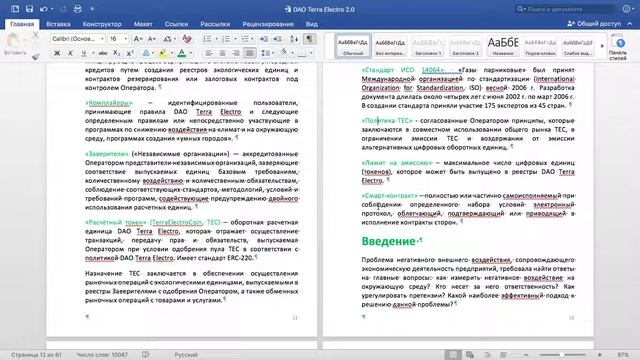Click the ISO 14064 hyperlink in the document
Screen dimensions: 640x360
point(433,70)
